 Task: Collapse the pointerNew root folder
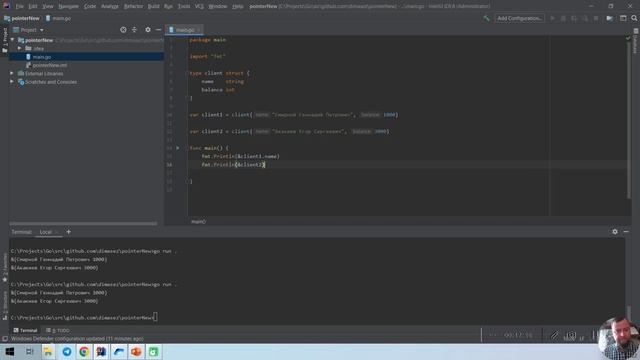pyautogui.click(x=12, y=40)
